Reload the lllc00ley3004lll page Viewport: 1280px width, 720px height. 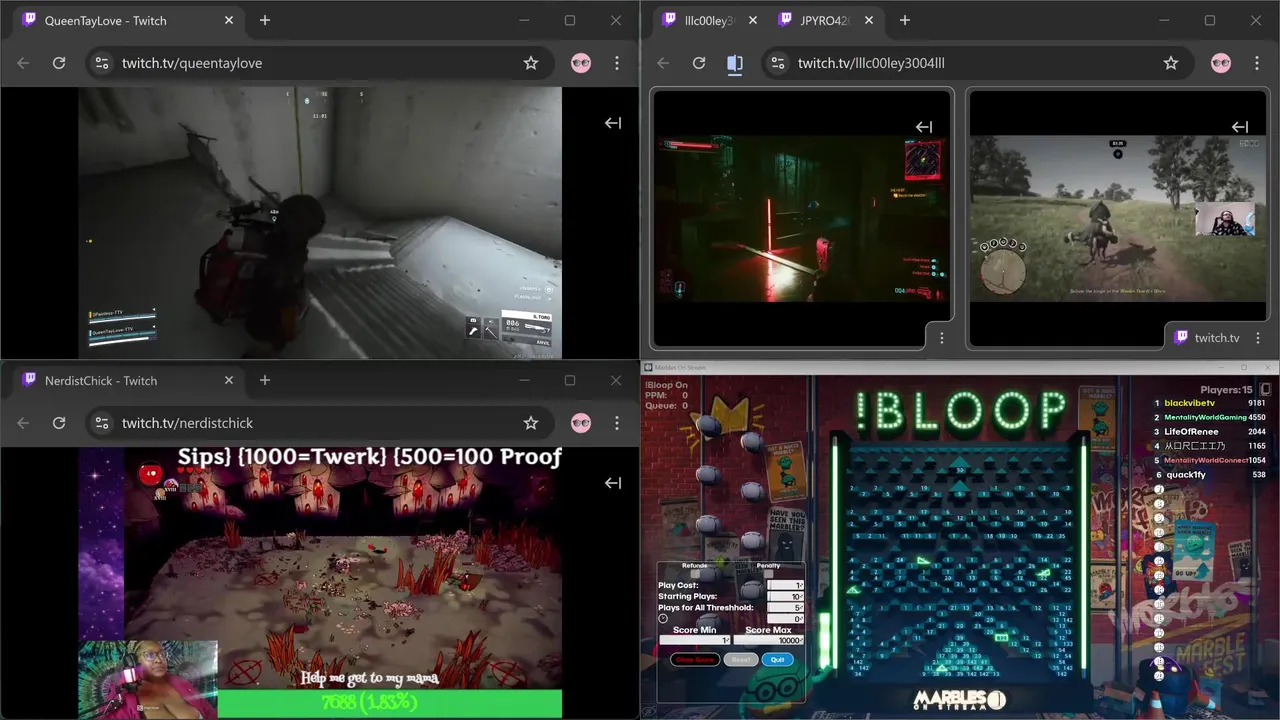tap(699, 63)
